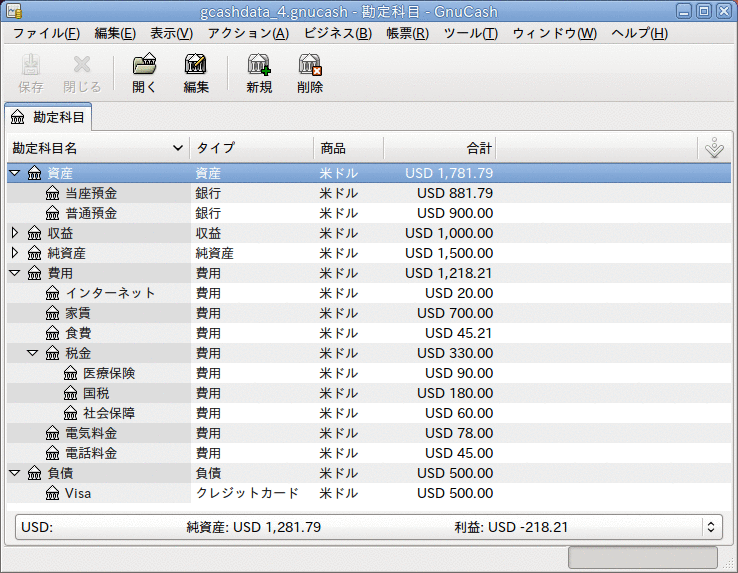The image size is (738, 573).
Task: Open the アクション(A) menu
Action: click(x=248, y=33)
